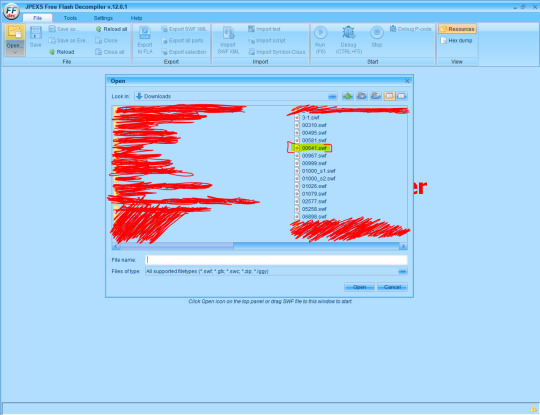
Task: Click Debug P-code in the ribbon
Action: tap(411, 29)
